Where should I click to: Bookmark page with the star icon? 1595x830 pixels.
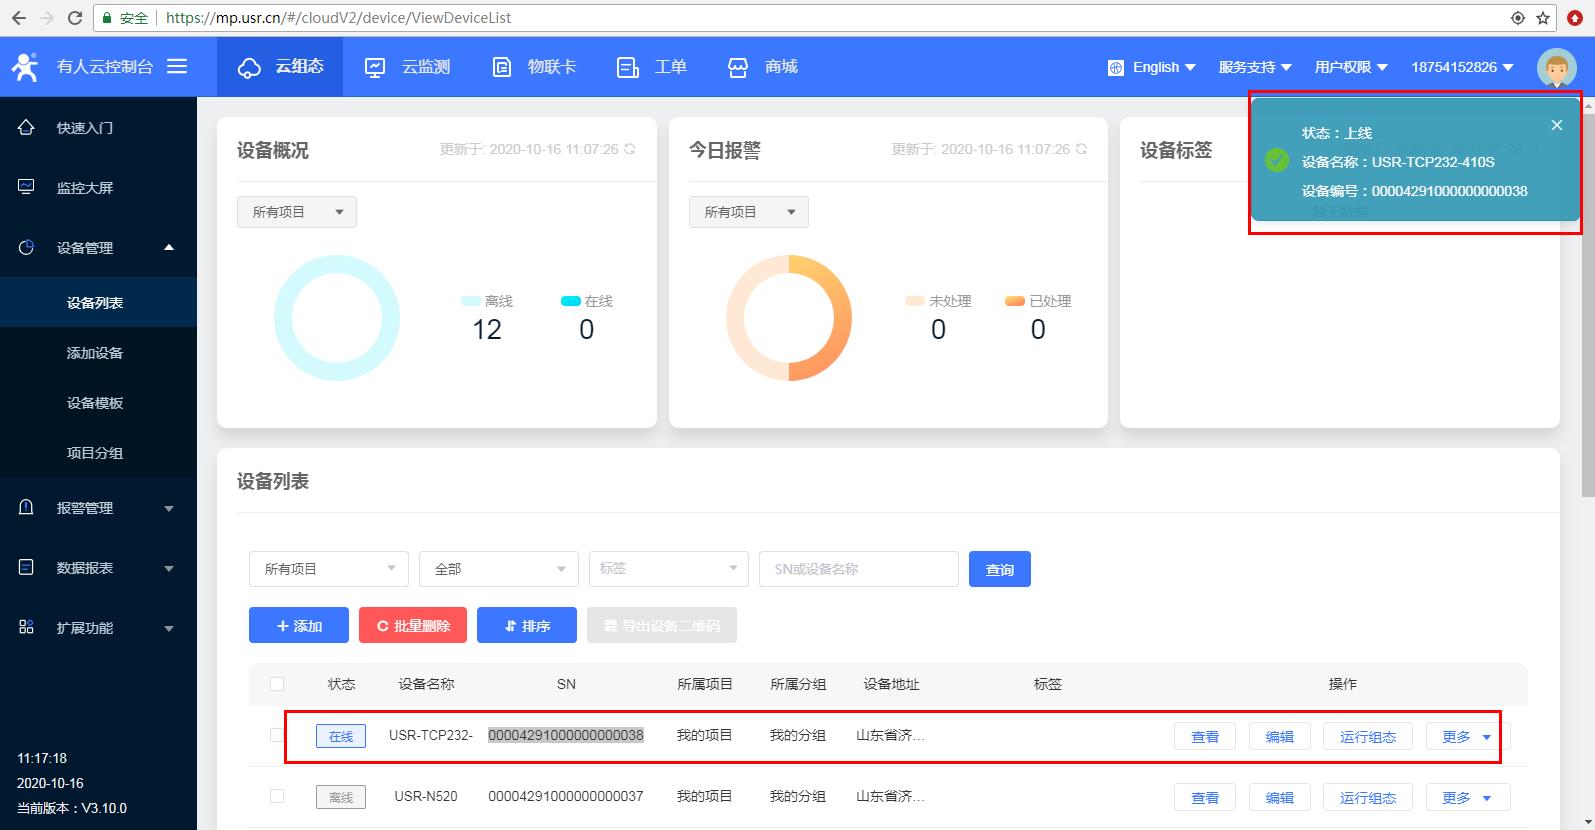[1543, 18]
